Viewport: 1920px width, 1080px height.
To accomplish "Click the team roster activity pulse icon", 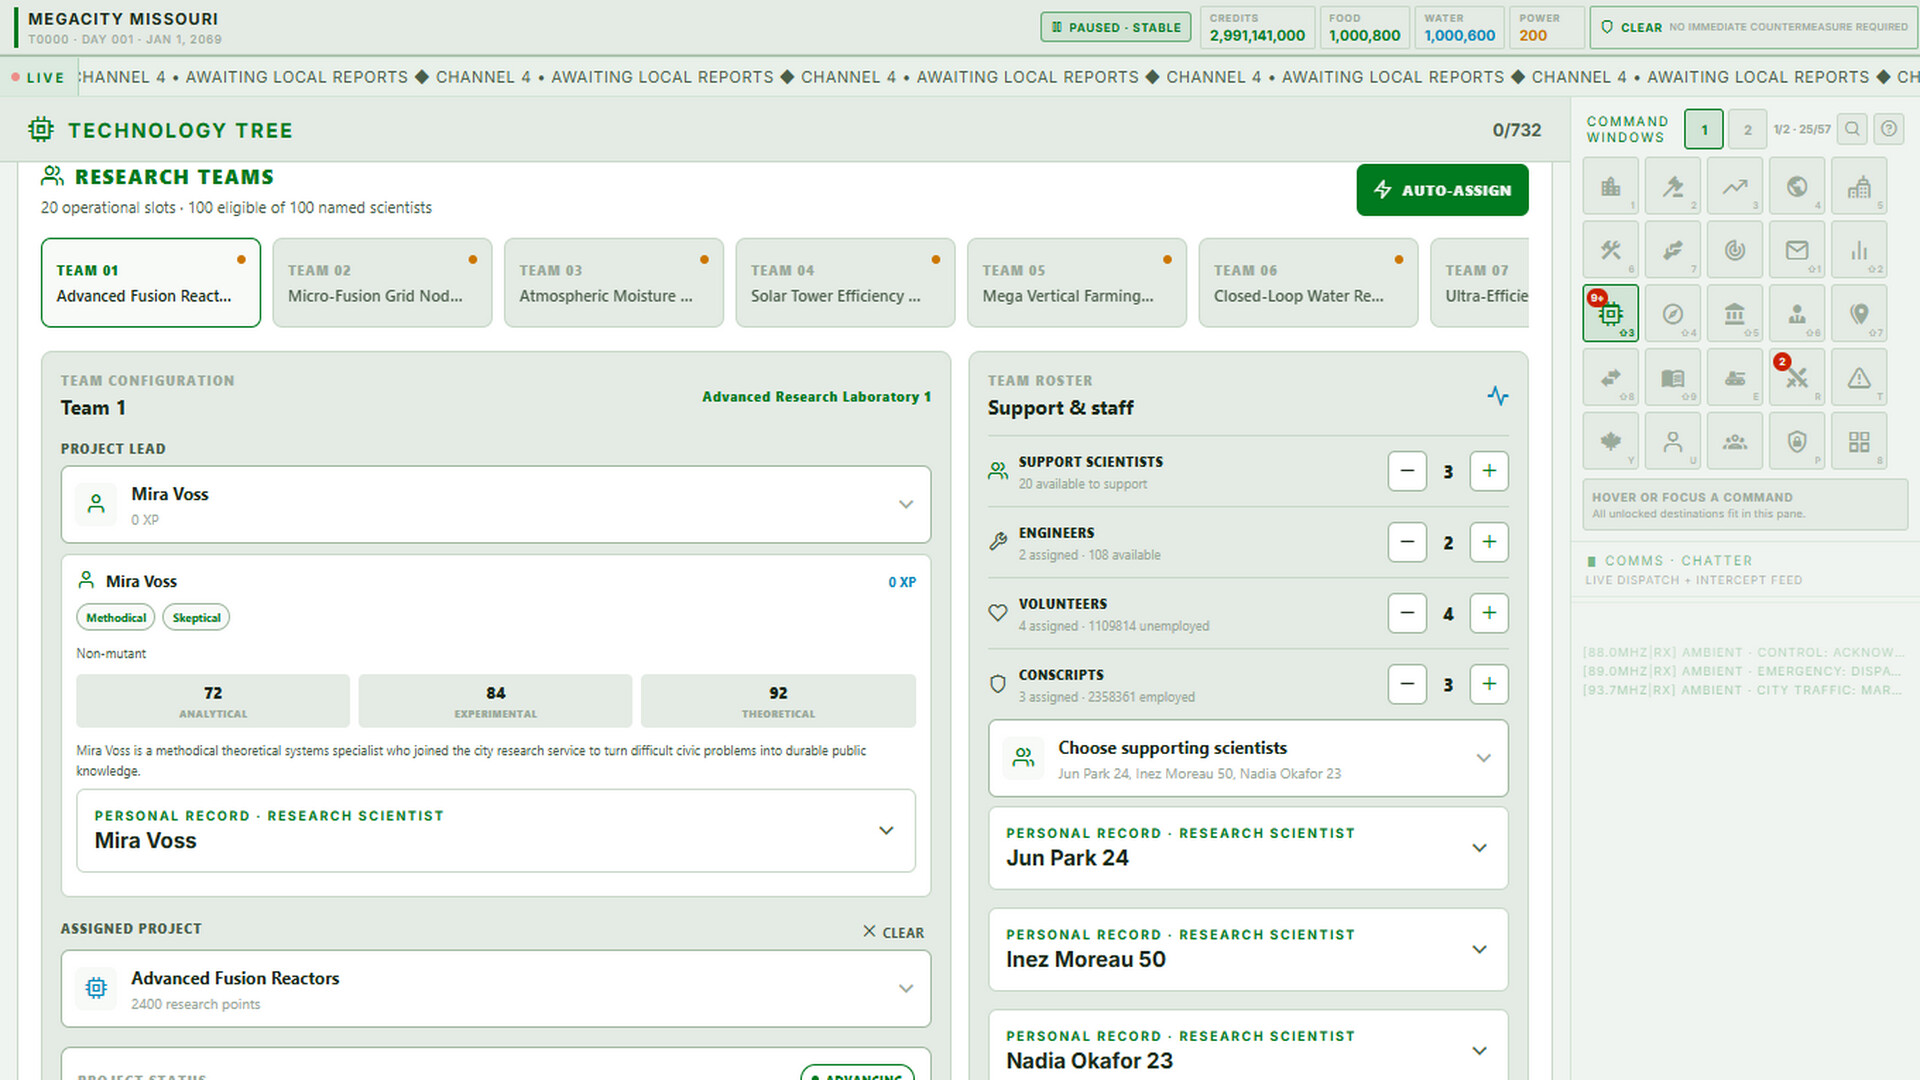I will [1497, 395].
